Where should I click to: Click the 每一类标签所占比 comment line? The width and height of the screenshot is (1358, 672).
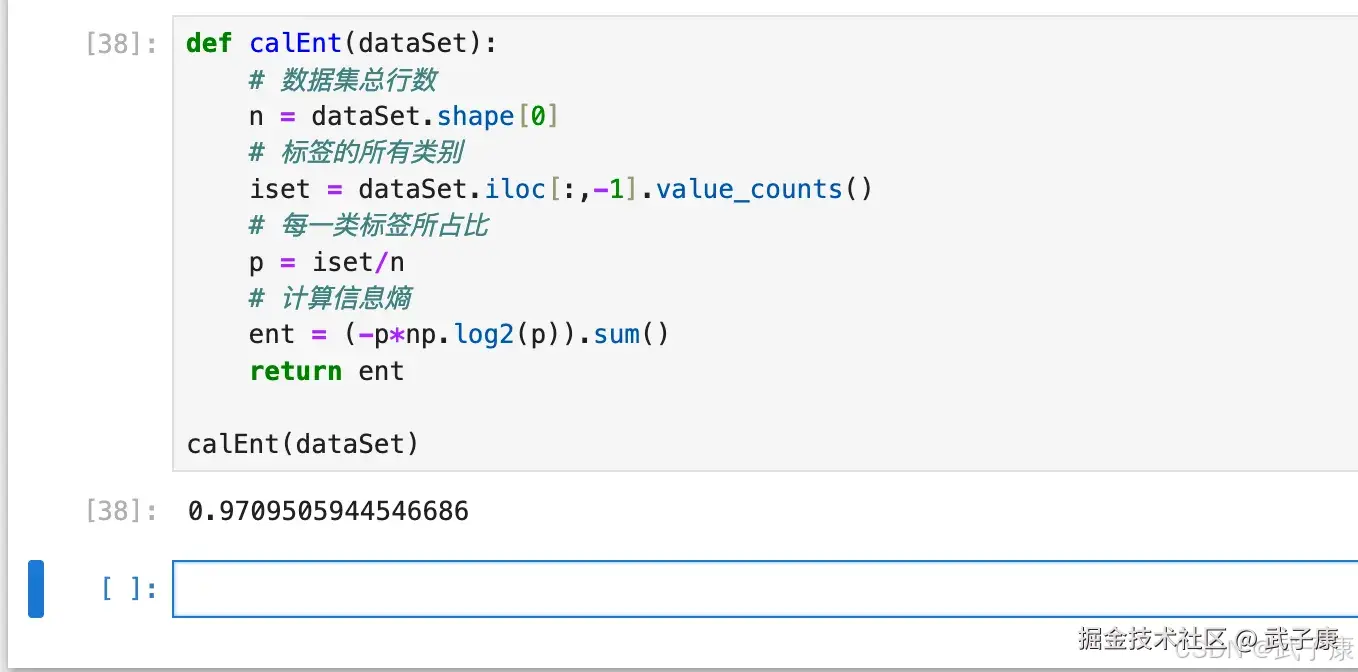[368, 225]
